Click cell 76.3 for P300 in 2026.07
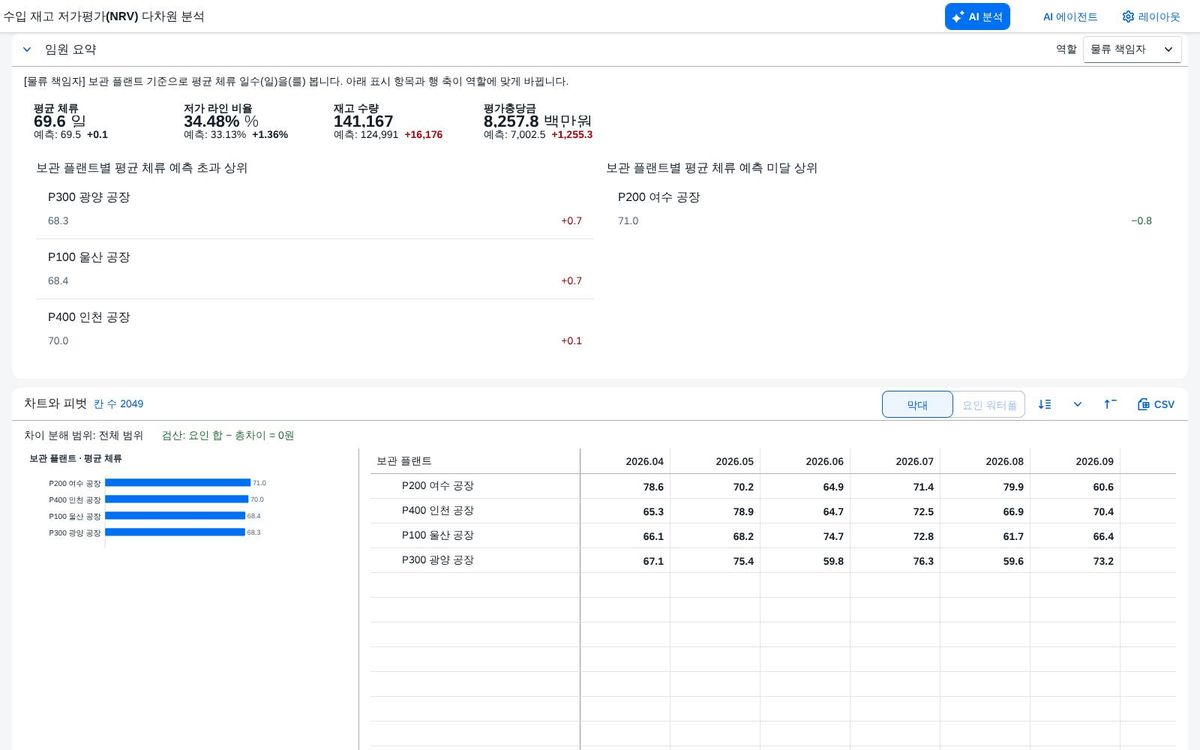 coord(895,561)
